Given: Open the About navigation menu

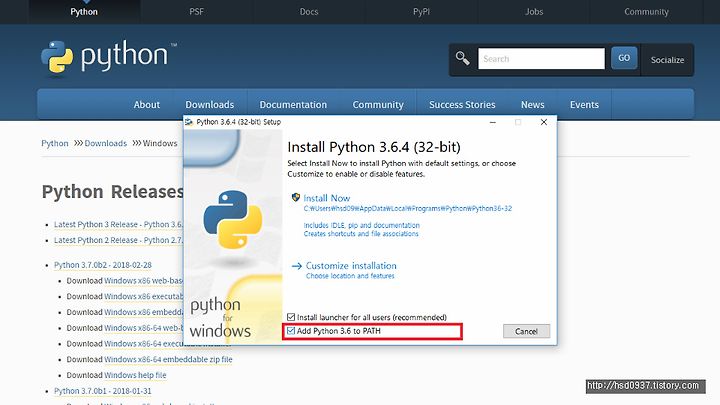Looking at the screenshot, I should pos(147,105).
